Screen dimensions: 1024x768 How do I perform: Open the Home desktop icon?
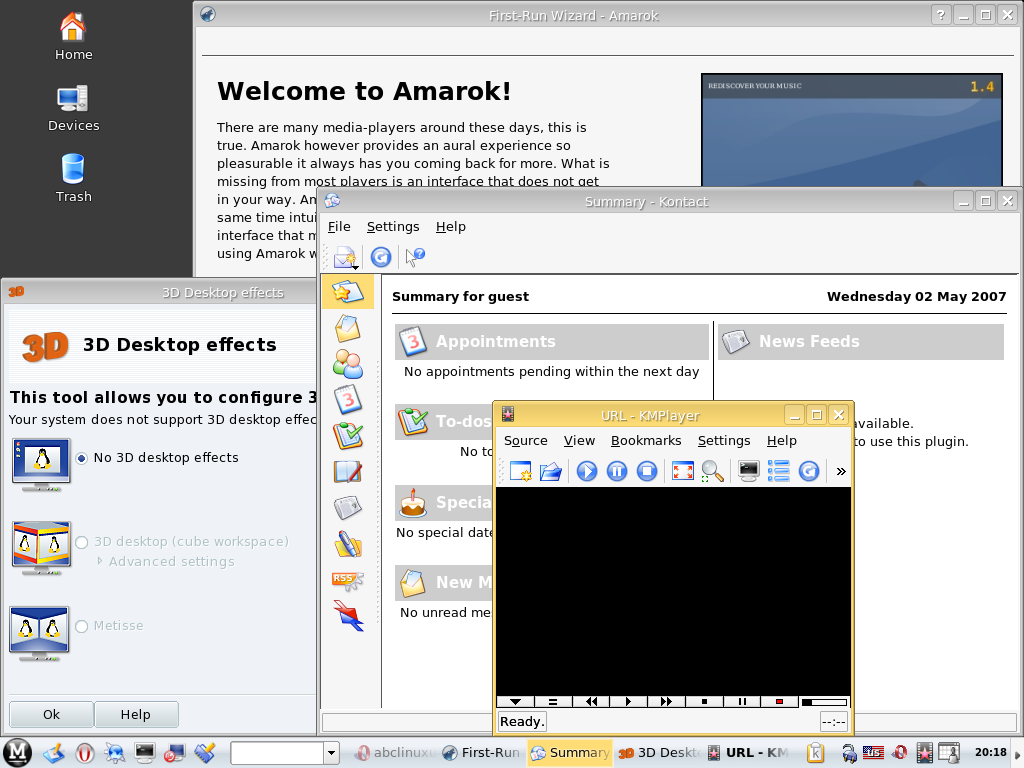72,36
